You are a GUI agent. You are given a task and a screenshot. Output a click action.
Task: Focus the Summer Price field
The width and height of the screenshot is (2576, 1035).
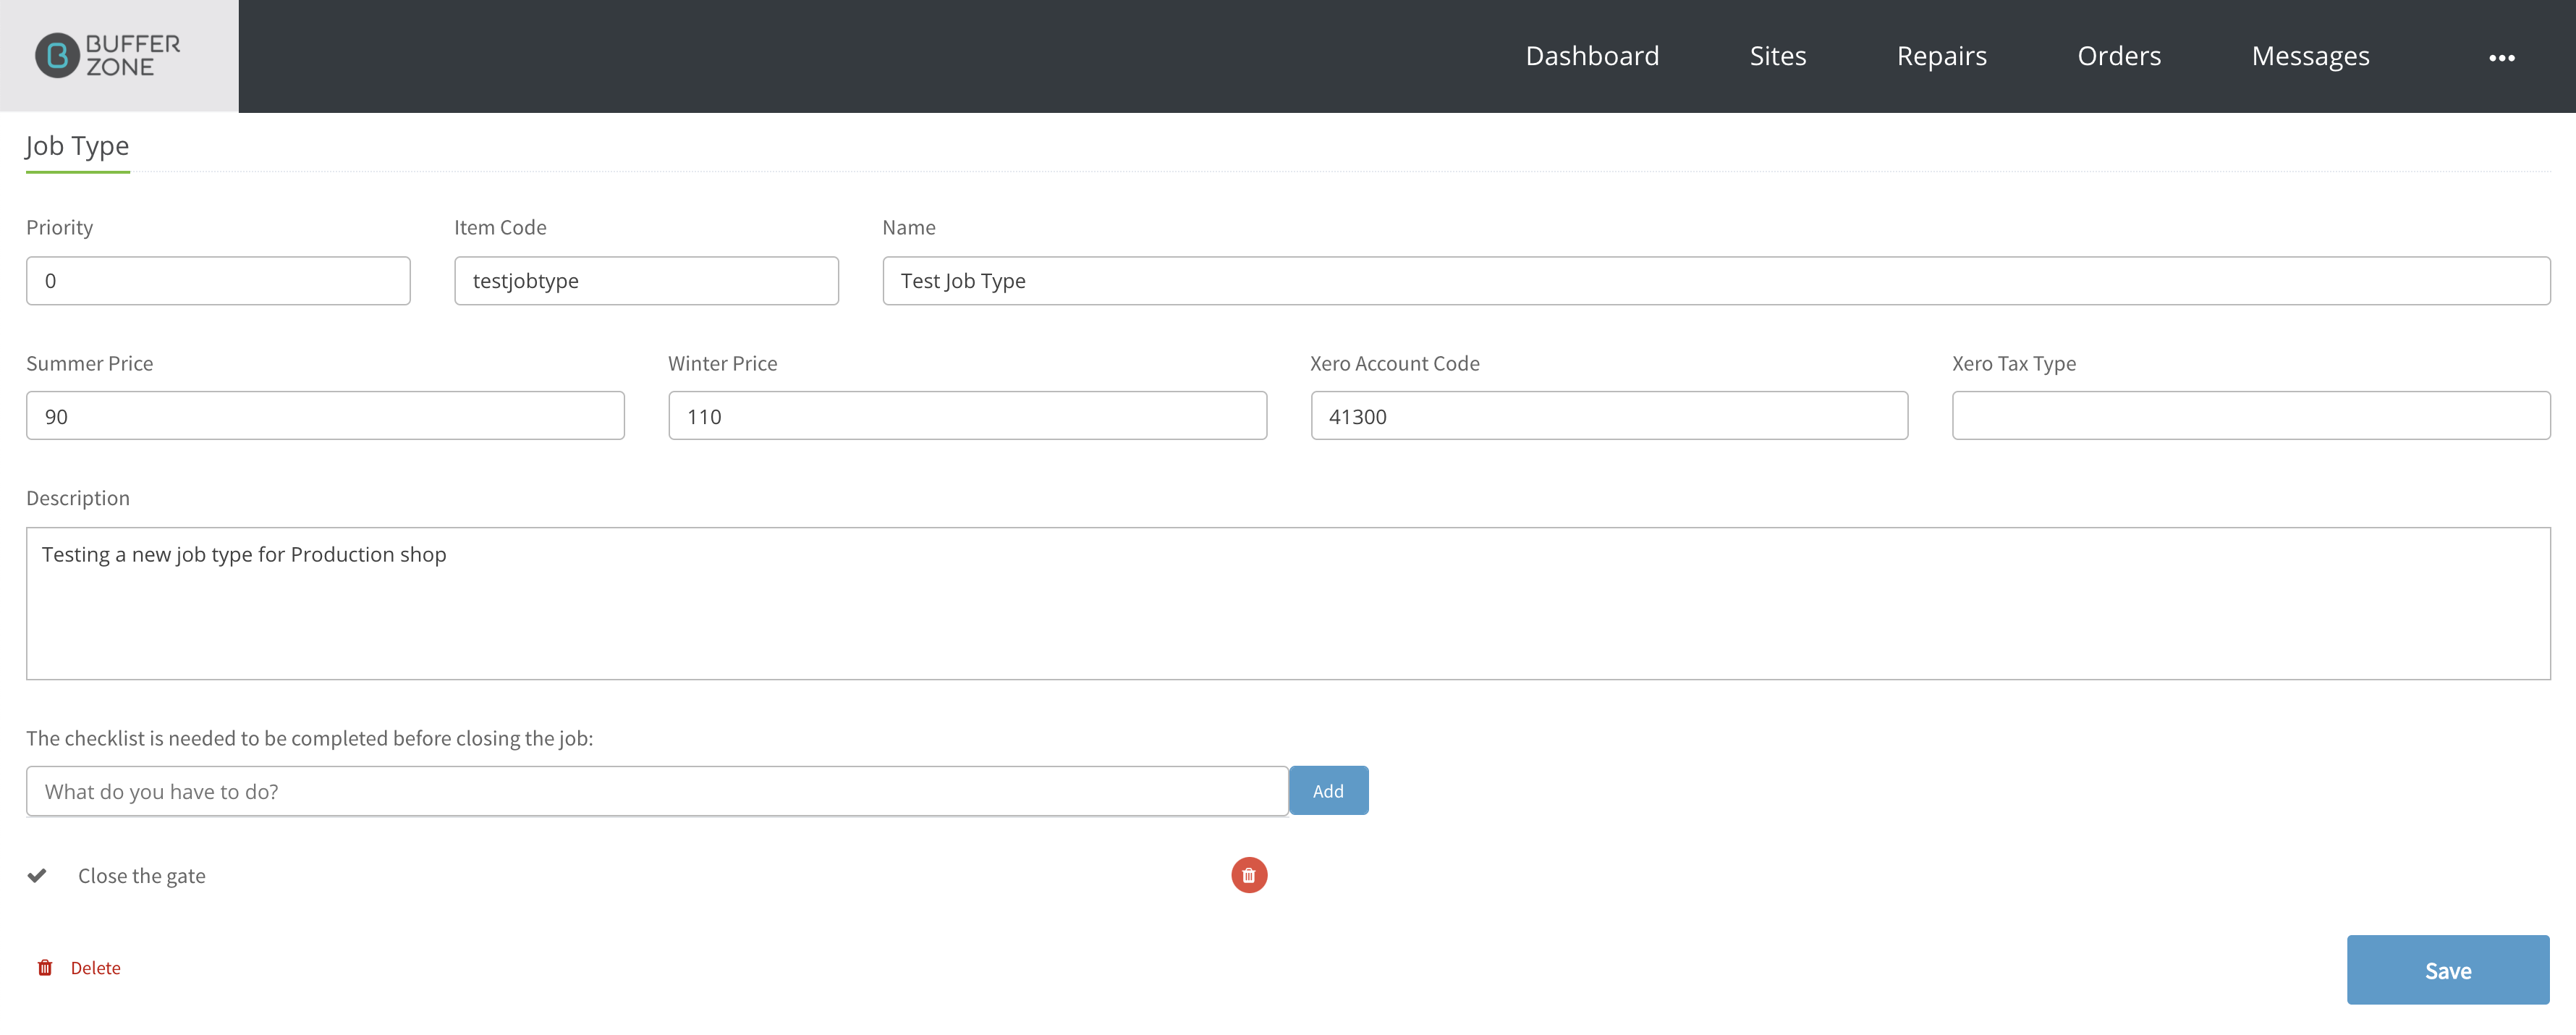325,416
